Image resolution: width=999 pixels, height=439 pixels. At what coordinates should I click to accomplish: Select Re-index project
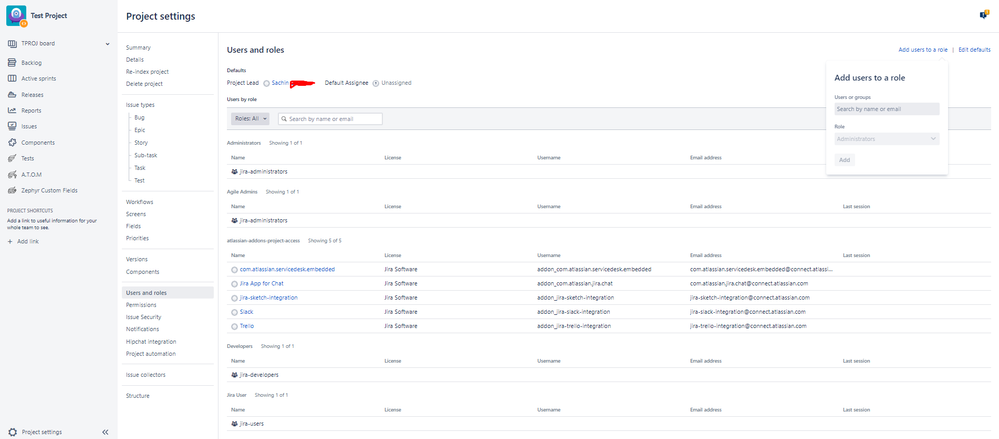click(147, 72)
